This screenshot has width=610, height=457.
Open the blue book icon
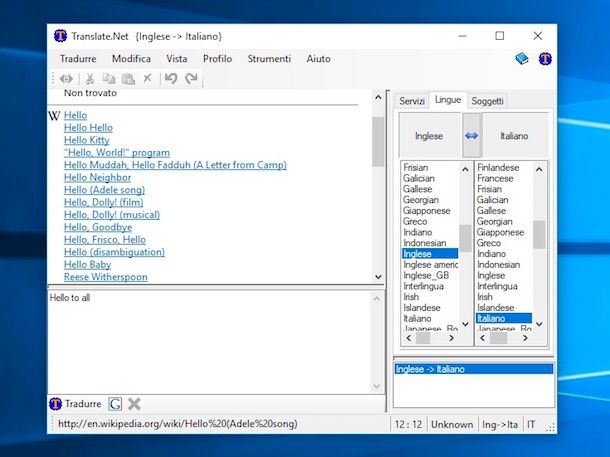(522, 59)
